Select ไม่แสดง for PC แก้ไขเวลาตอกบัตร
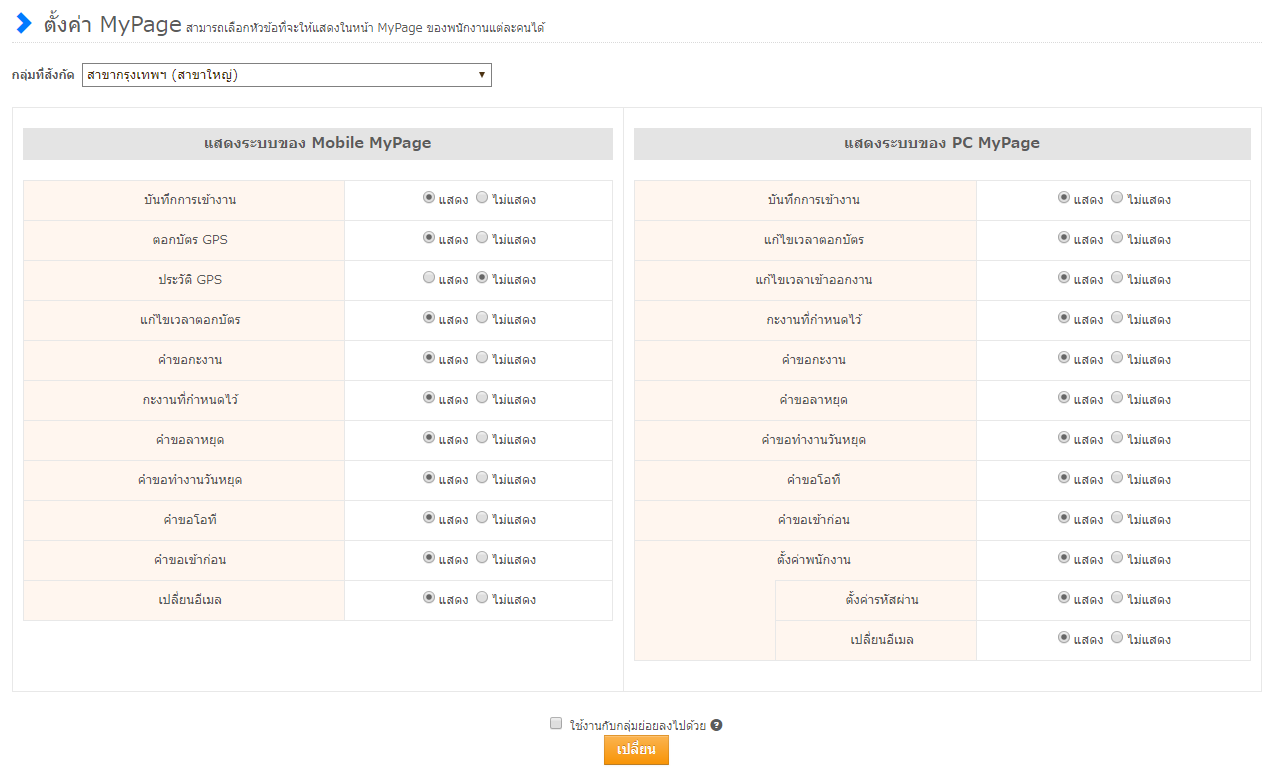 [x=1117, y=238]
